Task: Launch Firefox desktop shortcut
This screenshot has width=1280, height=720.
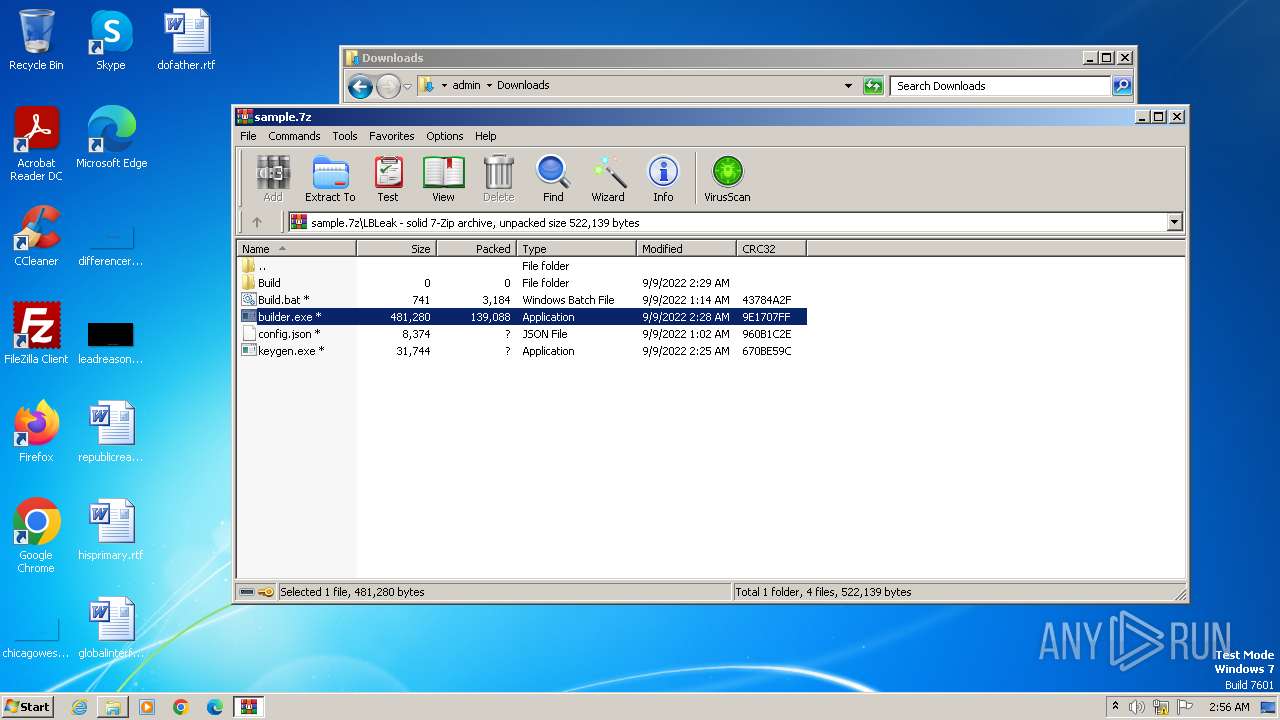Action: coord(36,431)
